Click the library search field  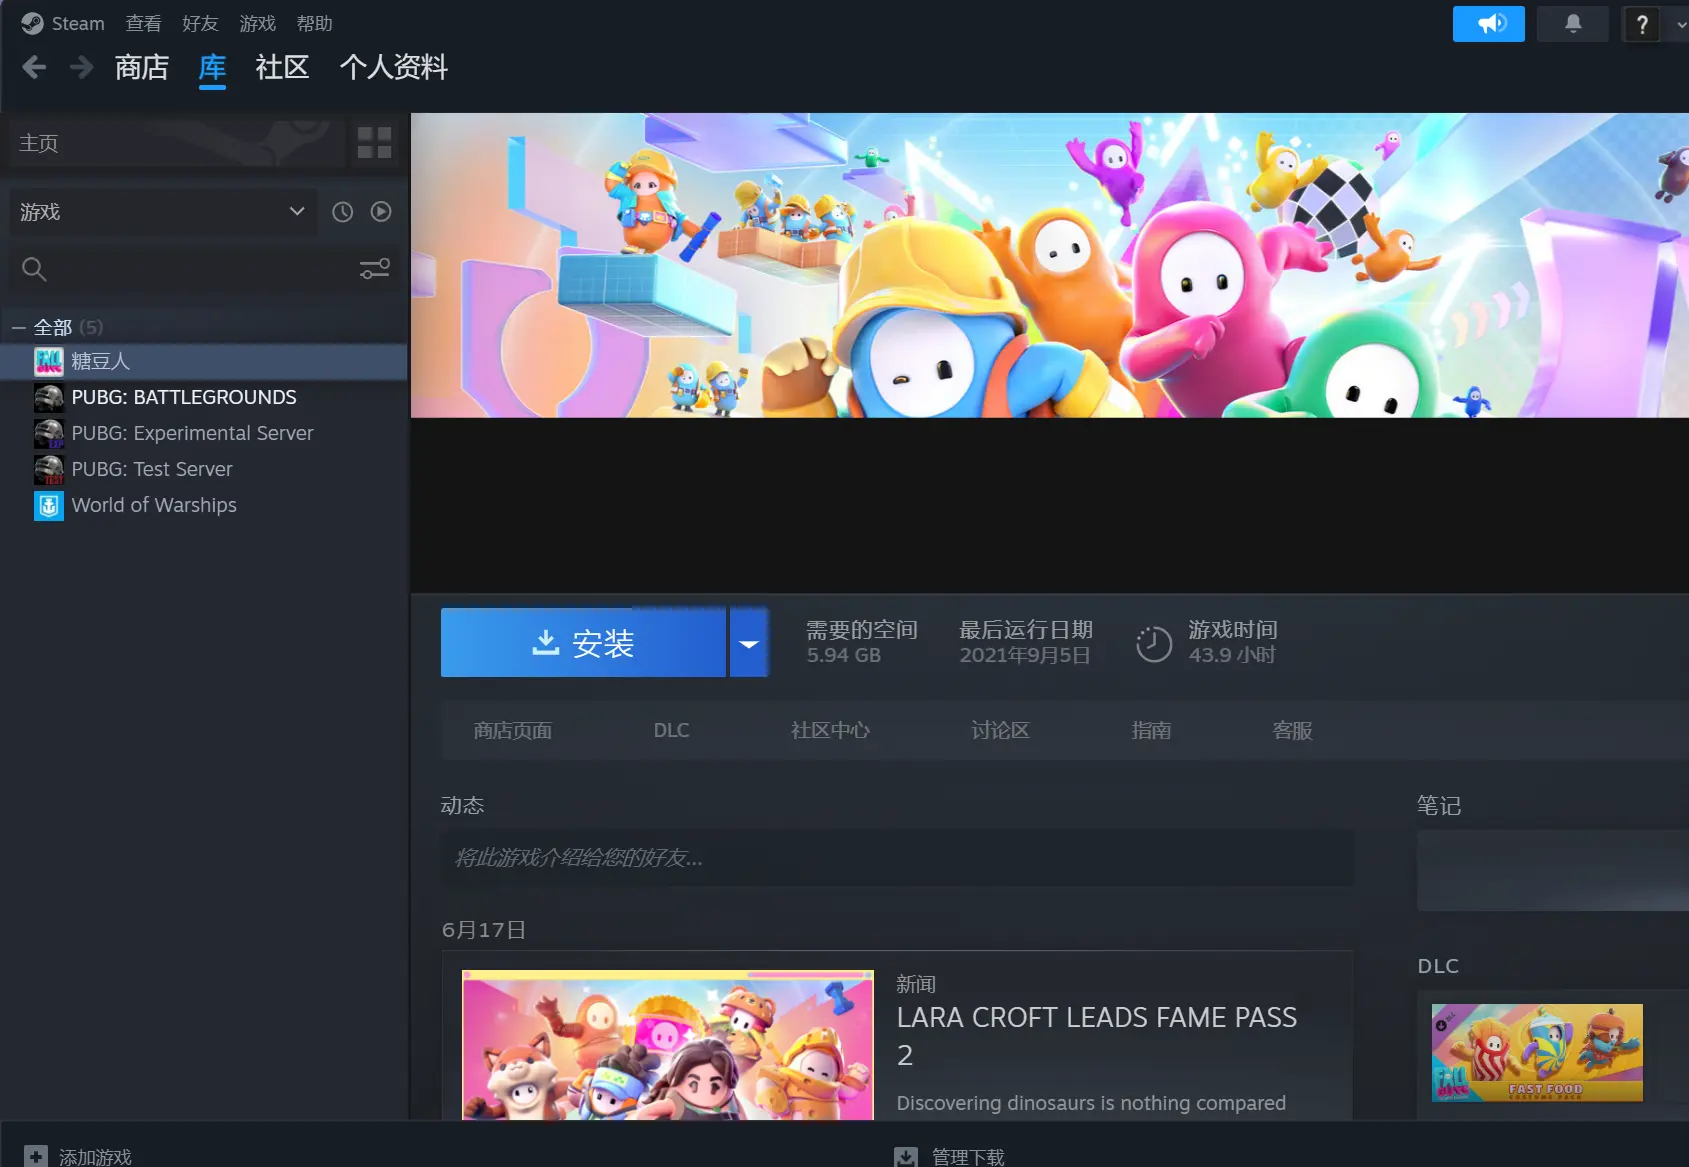click(205, 269)
